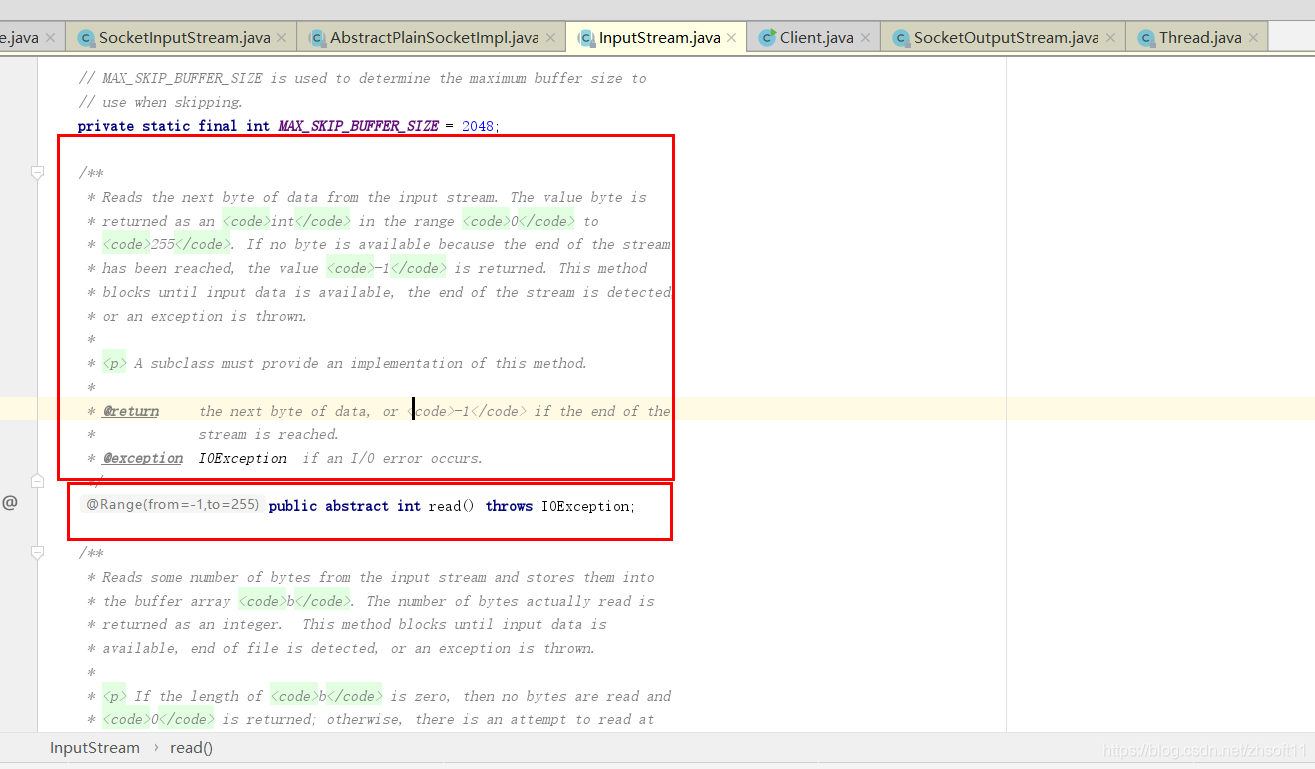Click InputStream in the breadcrumb bar
The height and width of the screenshot is (769, 1315).
95,747
